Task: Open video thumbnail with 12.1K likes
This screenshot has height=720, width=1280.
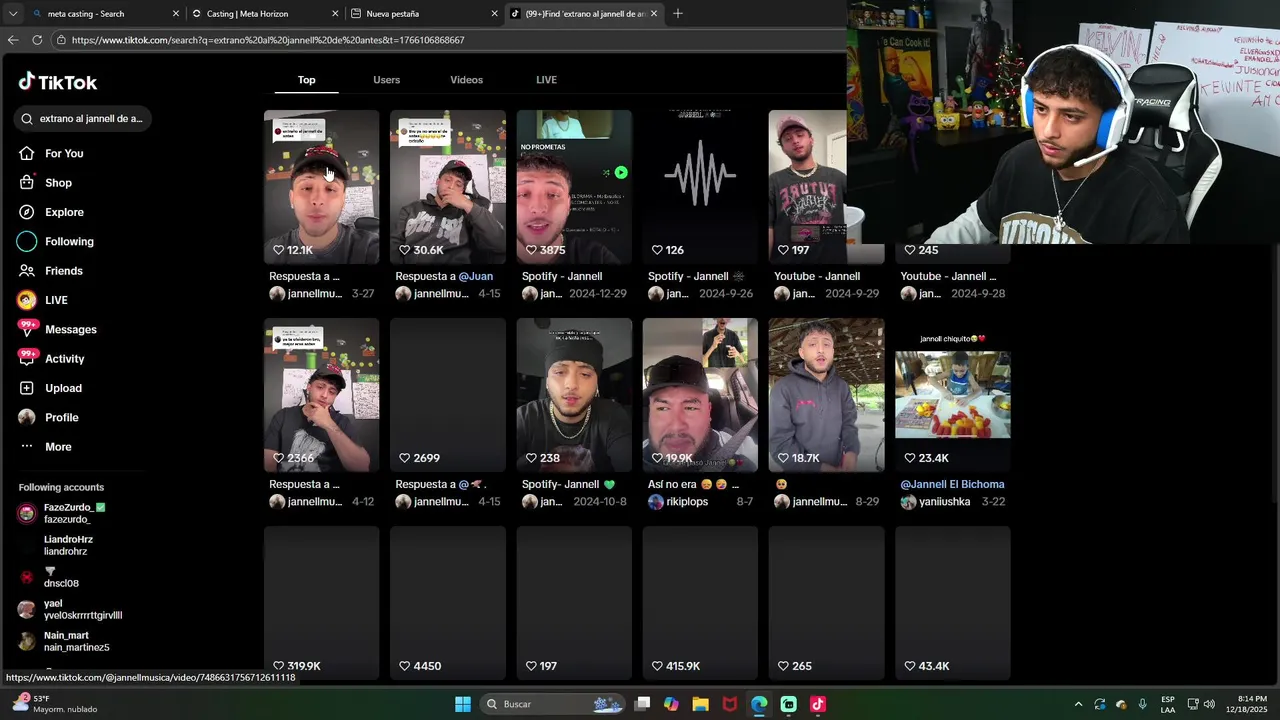Action: [x=321, y=186]
